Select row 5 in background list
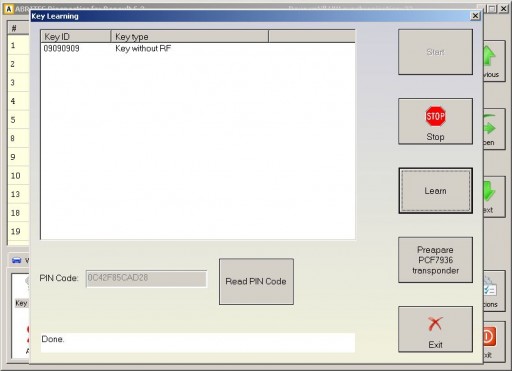Image resolution: width=512 pixels, height=371 pixels. coord(18,120)
